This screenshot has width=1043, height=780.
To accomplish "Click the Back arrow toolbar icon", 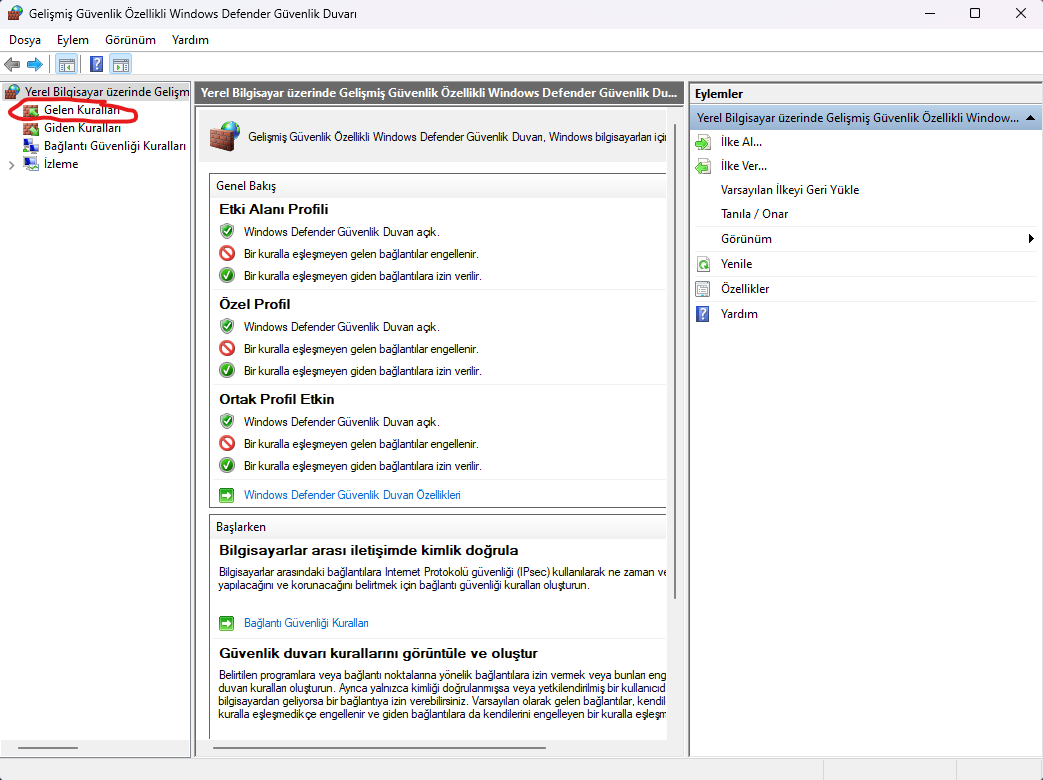I will pyautogui.click(x=12, y=65).
